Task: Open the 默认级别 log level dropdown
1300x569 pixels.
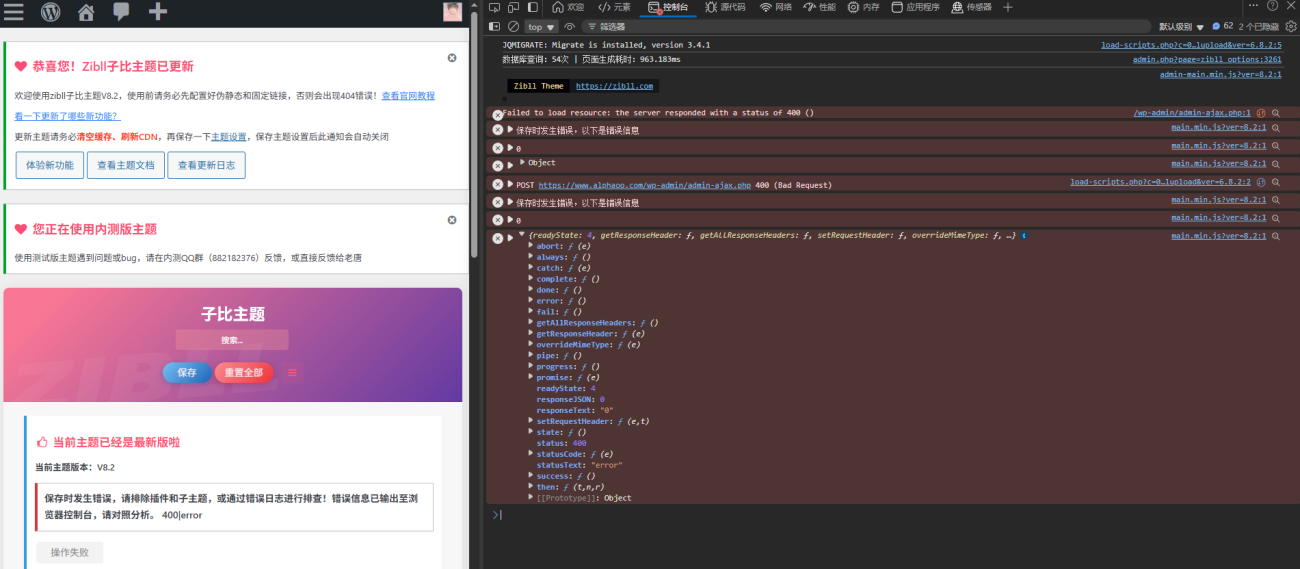Action: [x=1181, y=27]
